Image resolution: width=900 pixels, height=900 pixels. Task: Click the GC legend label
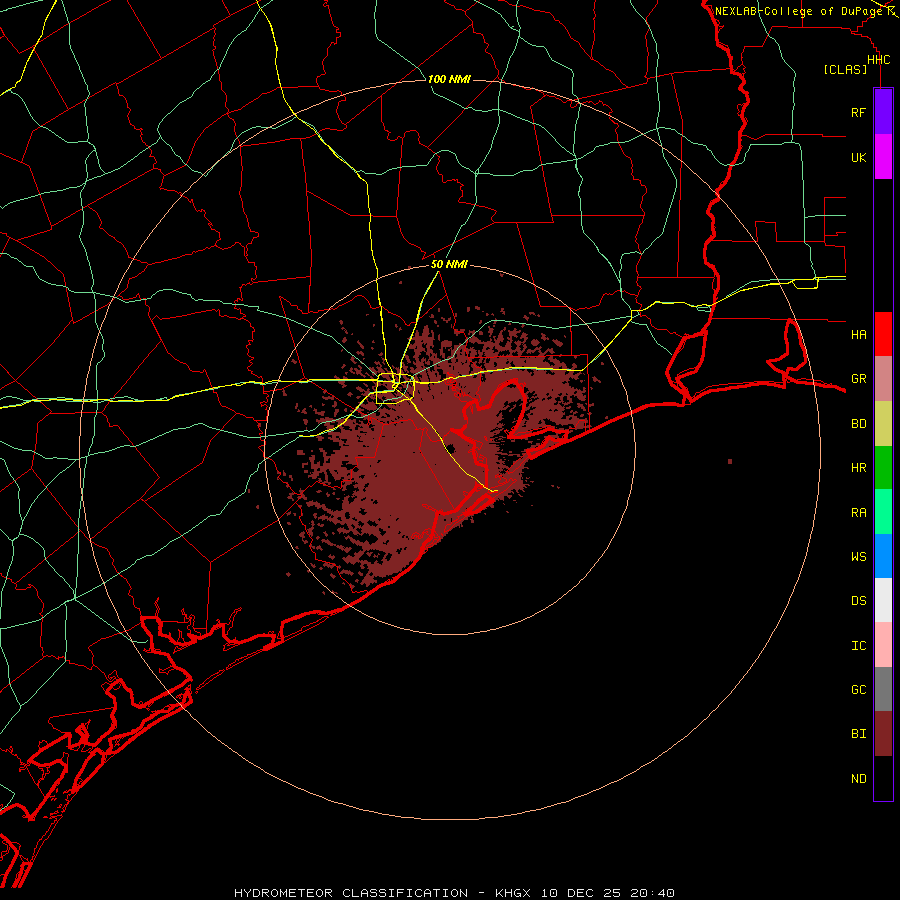858,689
